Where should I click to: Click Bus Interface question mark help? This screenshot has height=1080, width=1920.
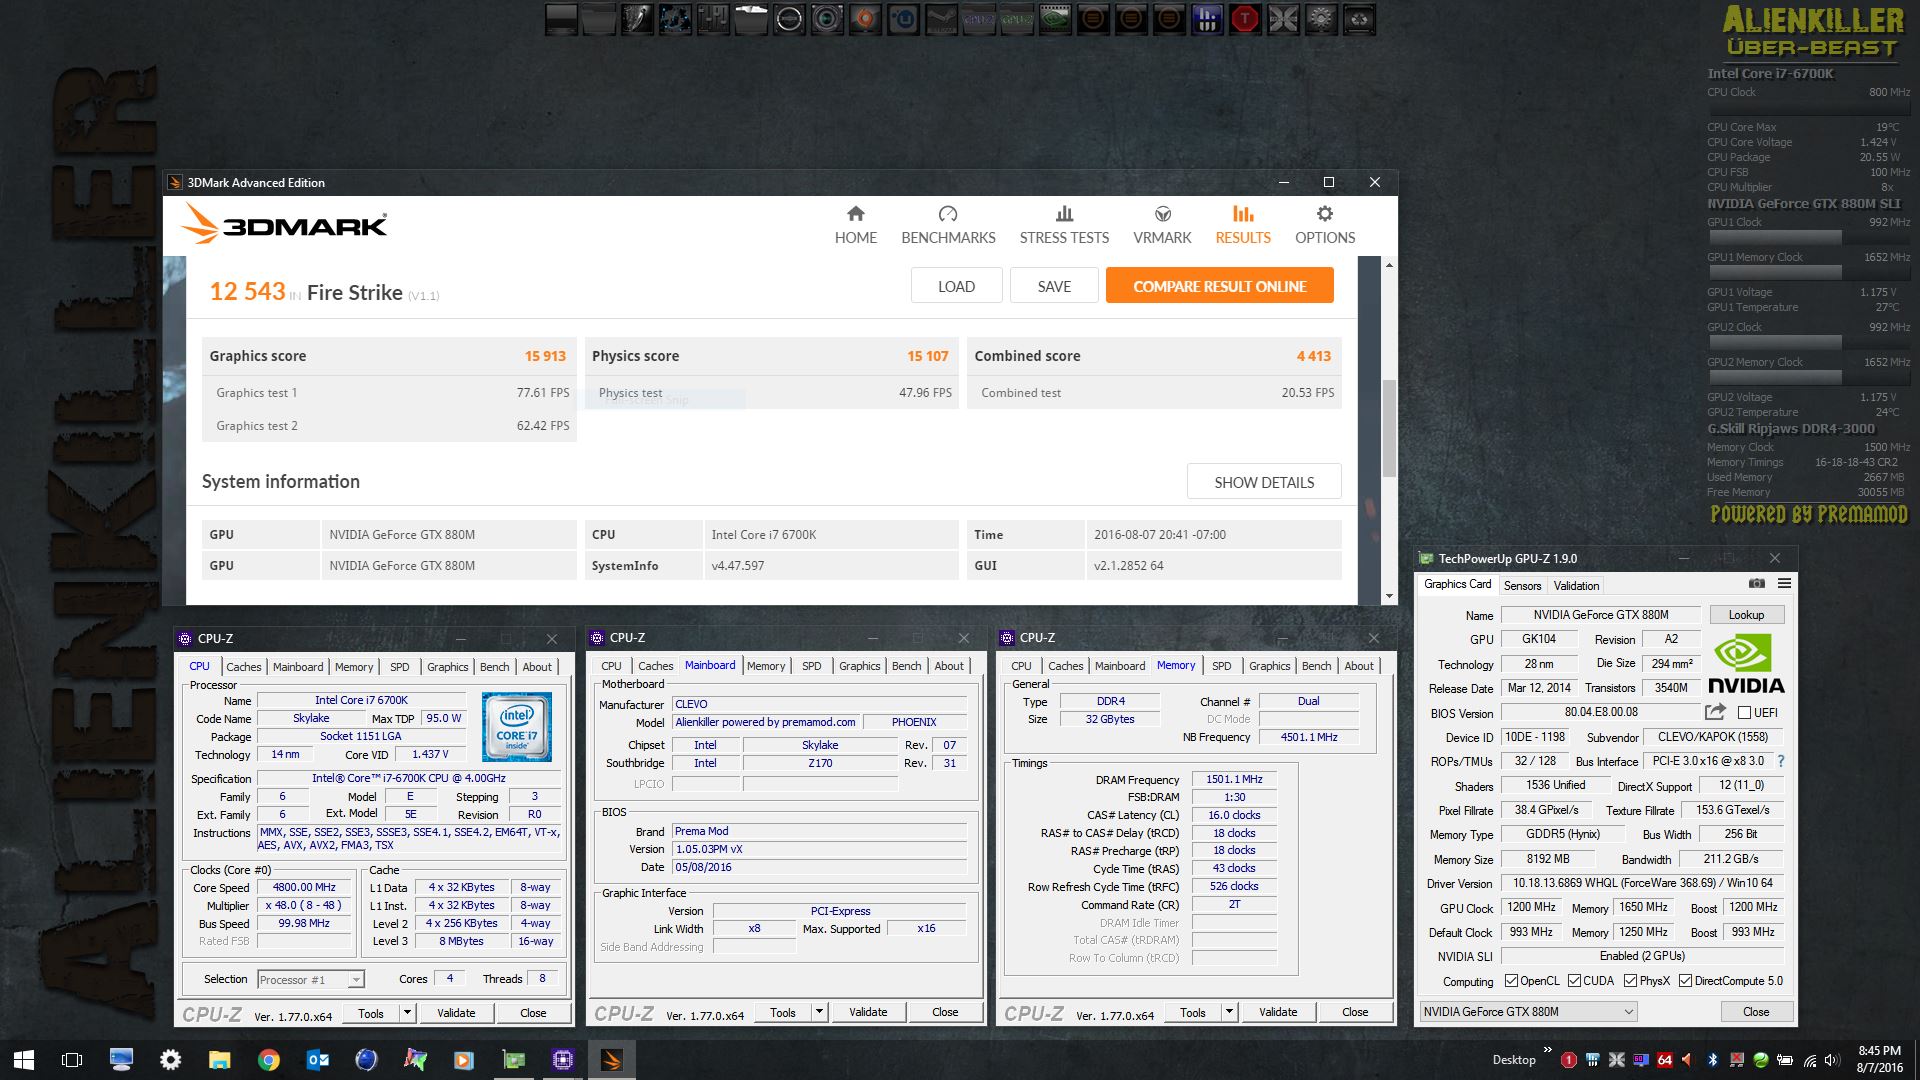point(1781,761)
